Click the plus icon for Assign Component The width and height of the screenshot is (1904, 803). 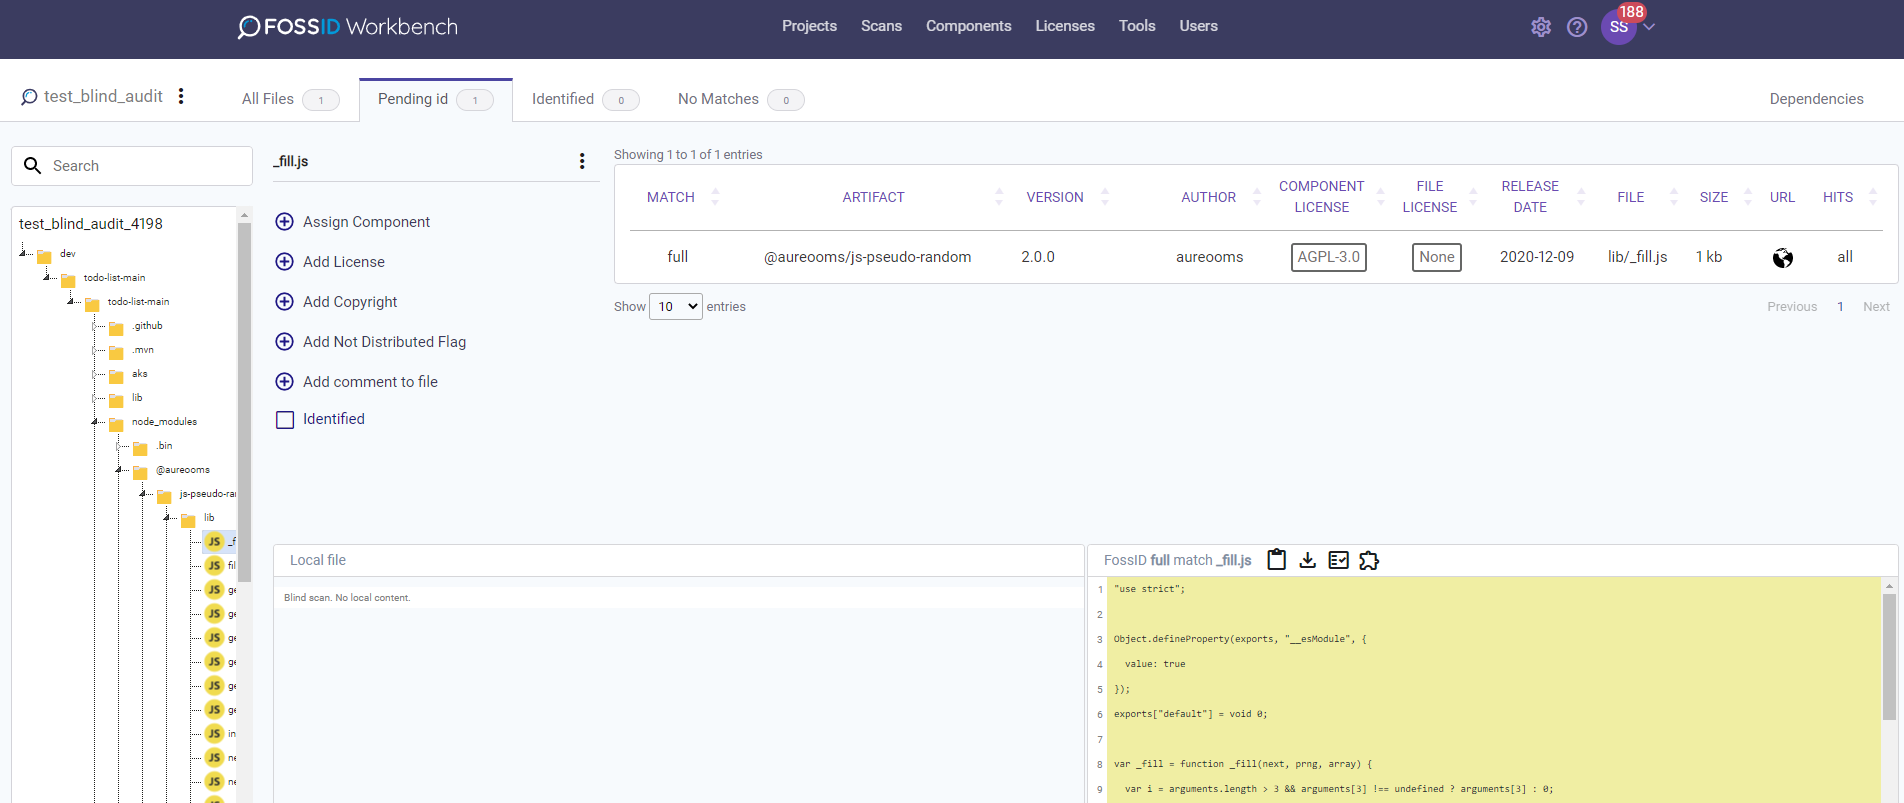point(285,222)
